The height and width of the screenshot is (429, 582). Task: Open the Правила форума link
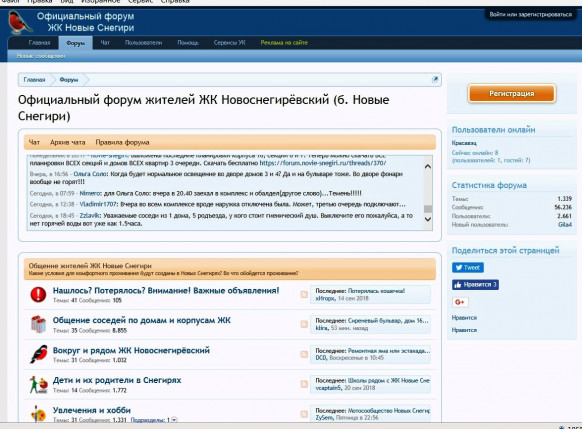122,142
